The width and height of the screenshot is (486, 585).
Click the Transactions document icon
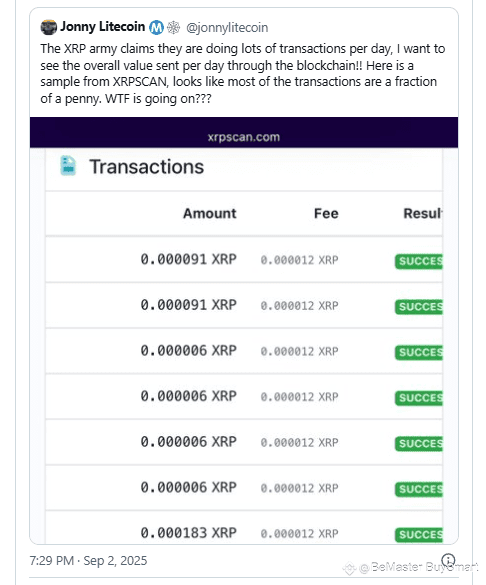68,166
